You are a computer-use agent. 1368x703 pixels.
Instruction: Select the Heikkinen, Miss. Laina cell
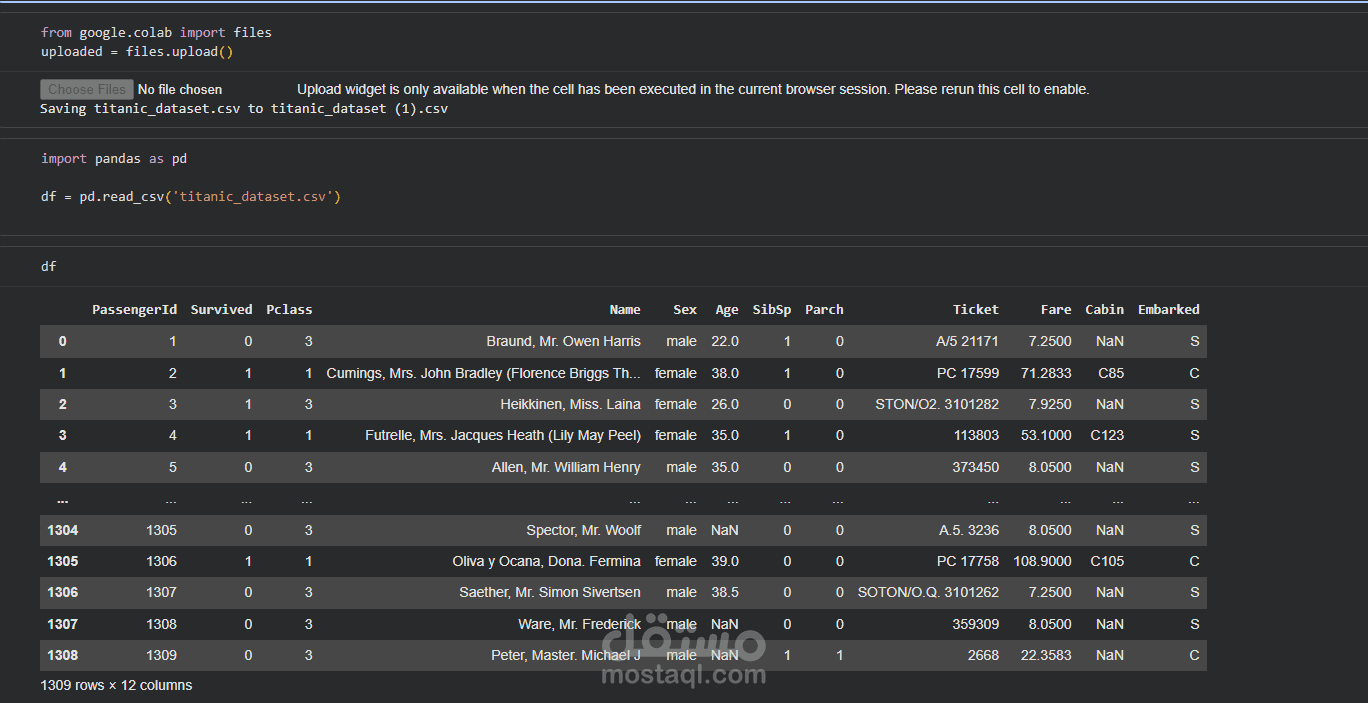tap(570, 404)
